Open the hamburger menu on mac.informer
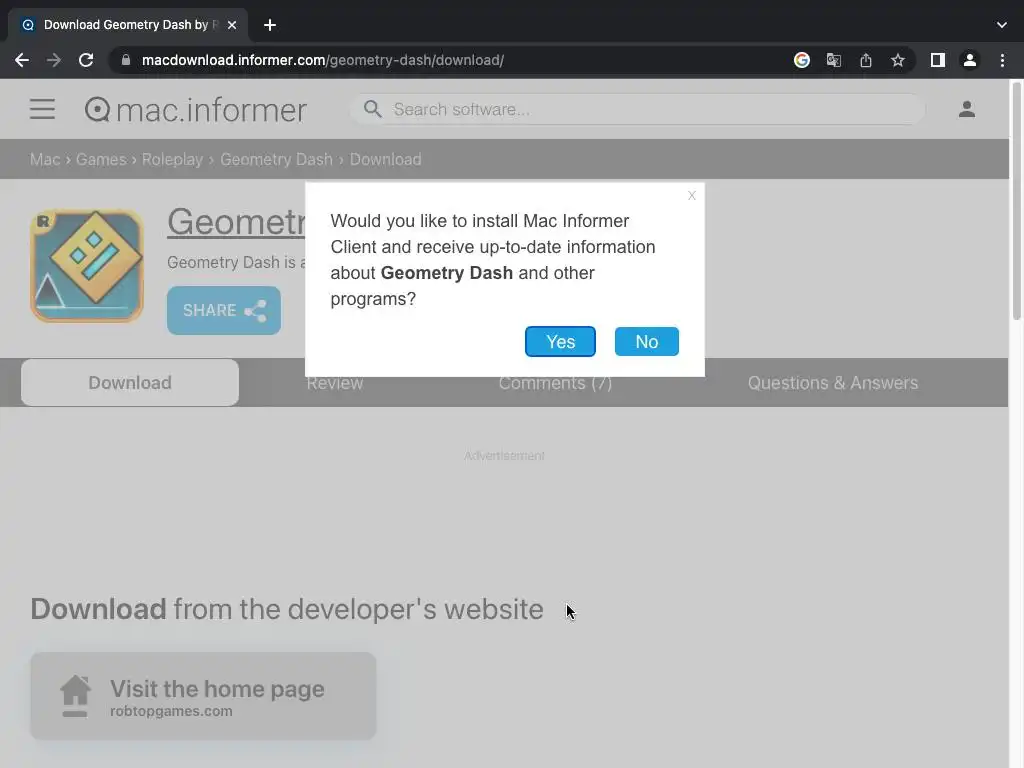 click(42, 109)
